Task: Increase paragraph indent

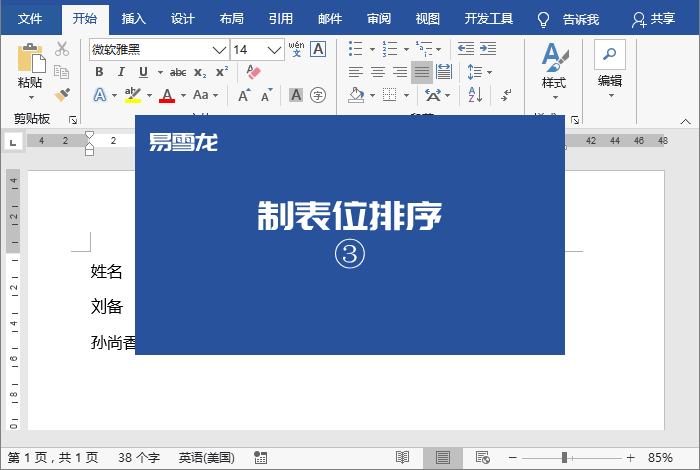Action: tap(488, 49)
